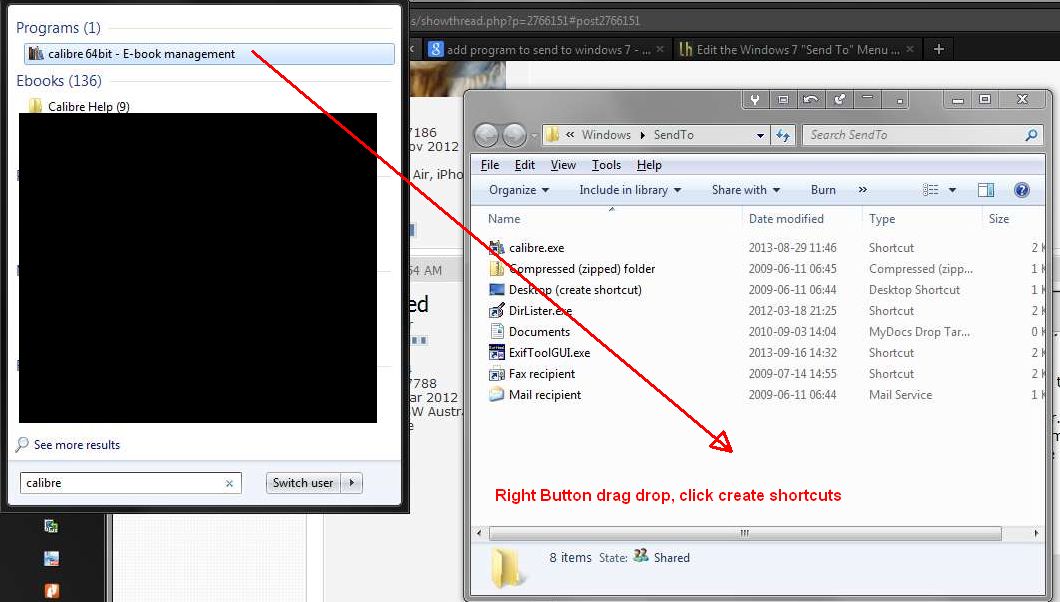Close the Edit the Windows 7 Send To tab
Image resolution: width=1060 pixels, height=602 pixels.
pos(910,49)
